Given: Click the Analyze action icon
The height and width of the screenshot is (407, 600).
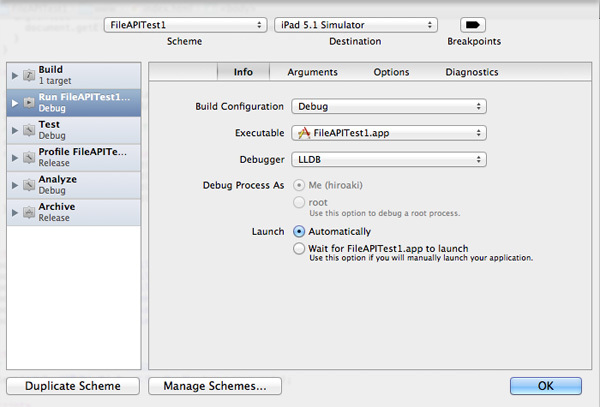Looking at the screenshot, I should pyautogui.click(x=29, y=185).
